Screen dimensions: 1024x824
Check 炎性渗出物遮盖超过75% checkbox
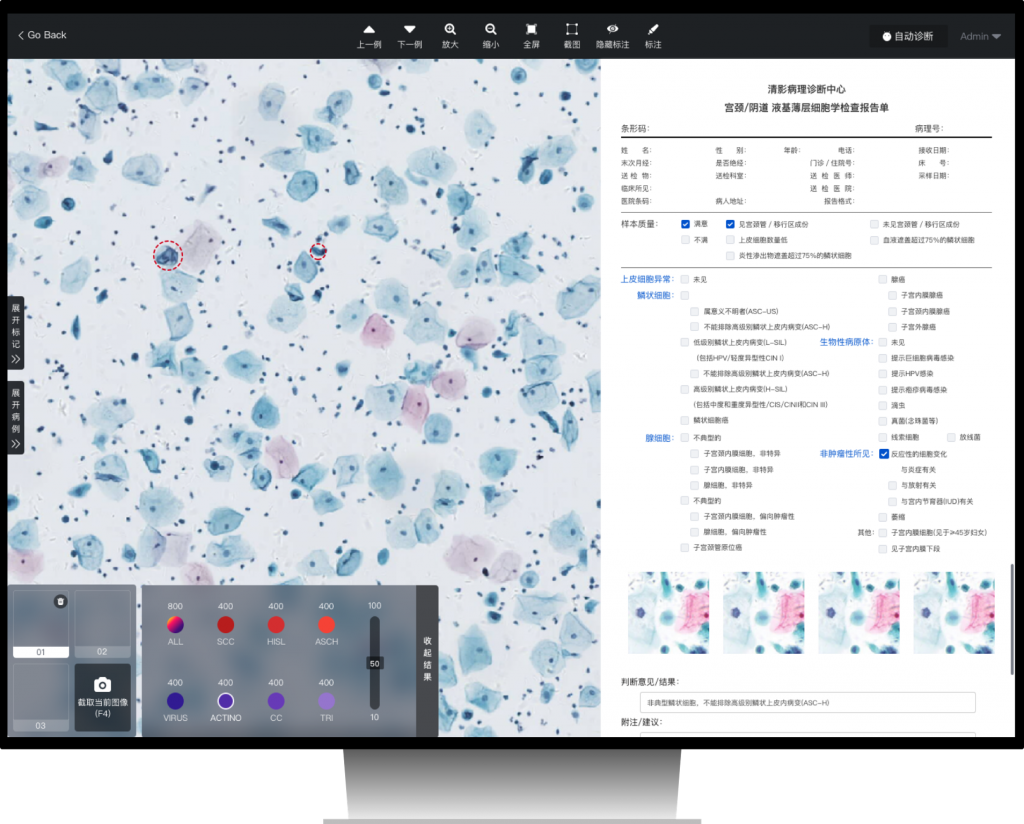[x=730, y=255]
